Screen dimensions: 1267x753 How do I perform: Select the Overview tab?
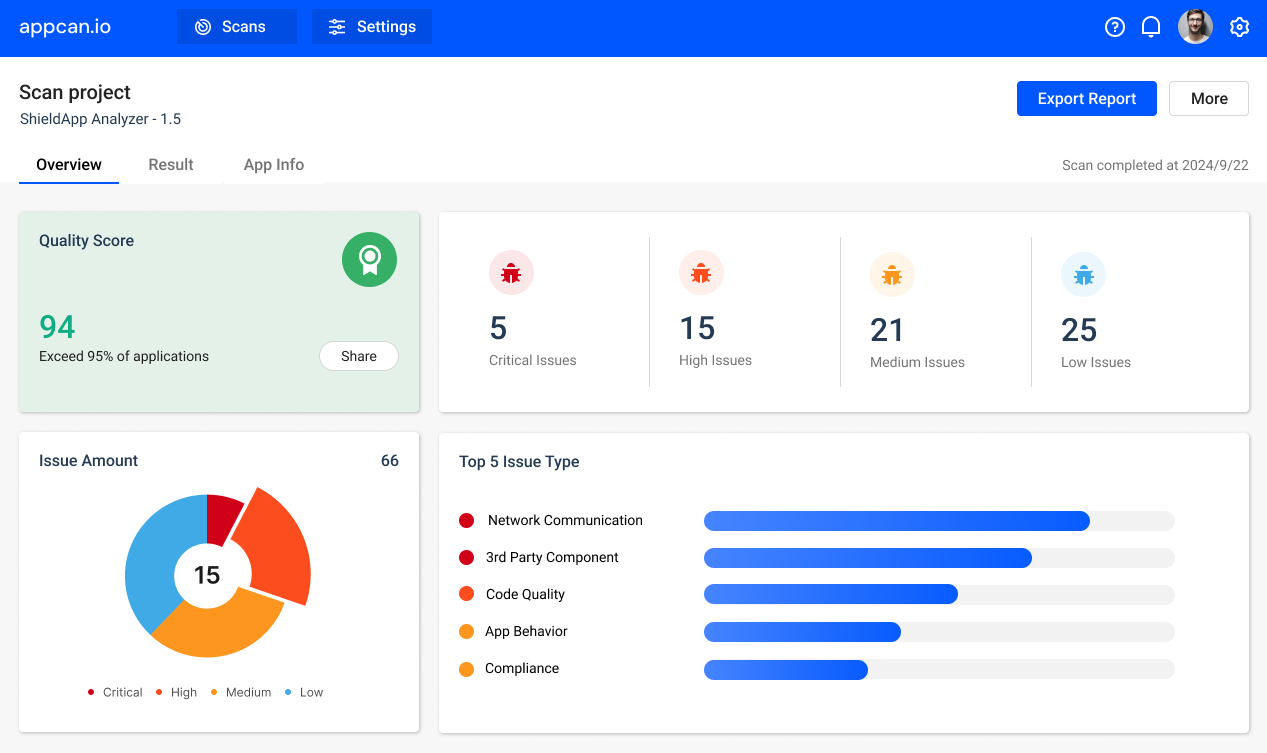68,164
